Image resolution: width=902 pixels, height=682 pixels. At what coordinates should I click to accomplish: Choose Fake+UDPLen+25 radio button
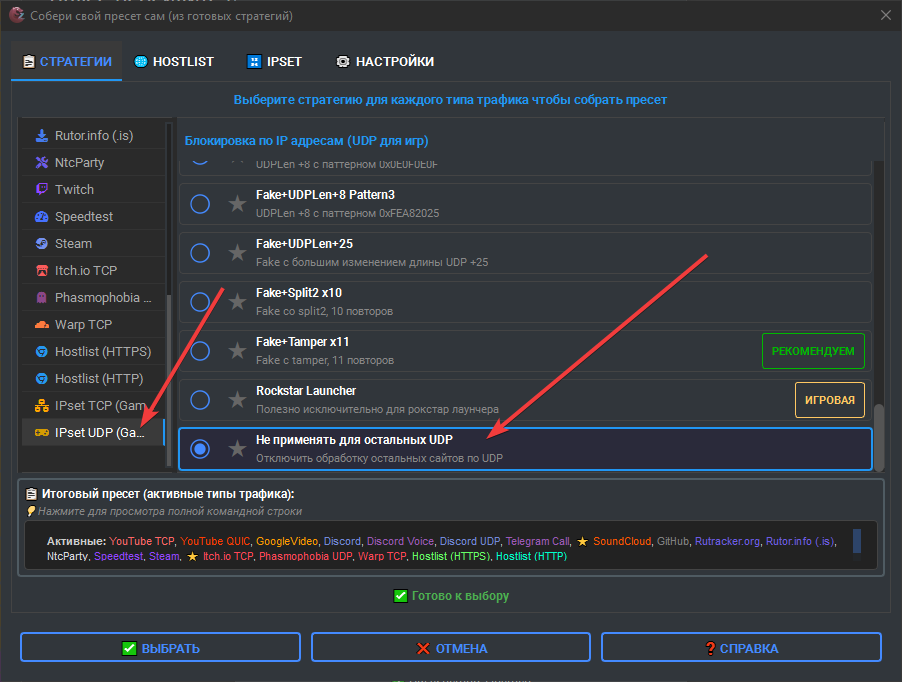[200, 252]
